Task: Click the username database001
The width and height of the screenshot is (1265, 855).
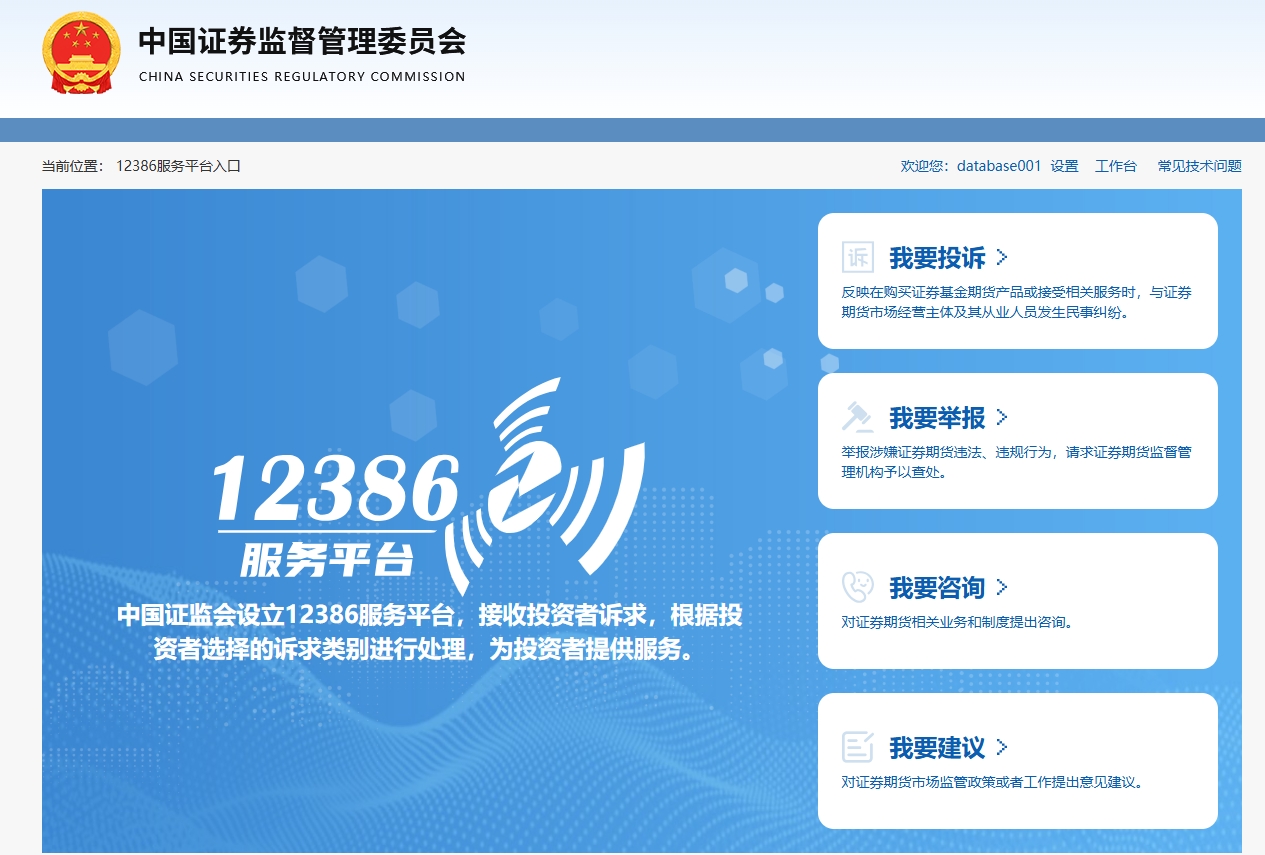Action: tap(999, 166)
